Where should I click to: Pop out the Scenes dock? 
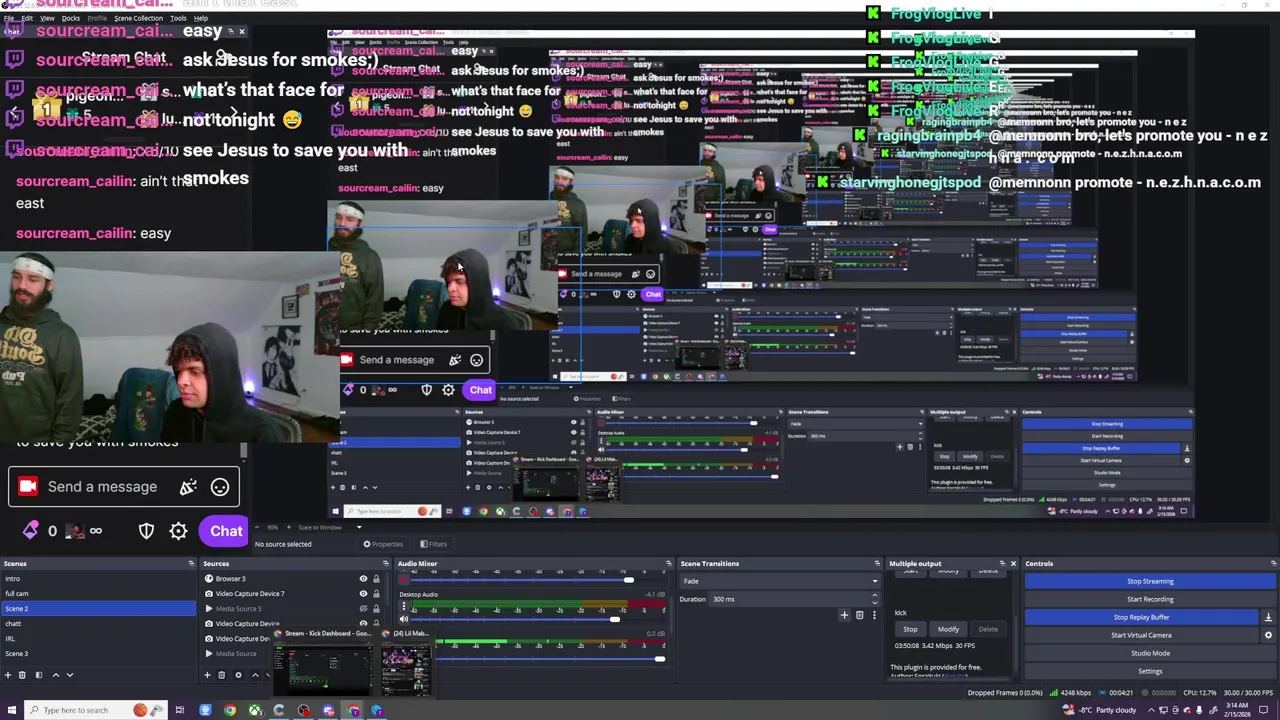point(191,563)
